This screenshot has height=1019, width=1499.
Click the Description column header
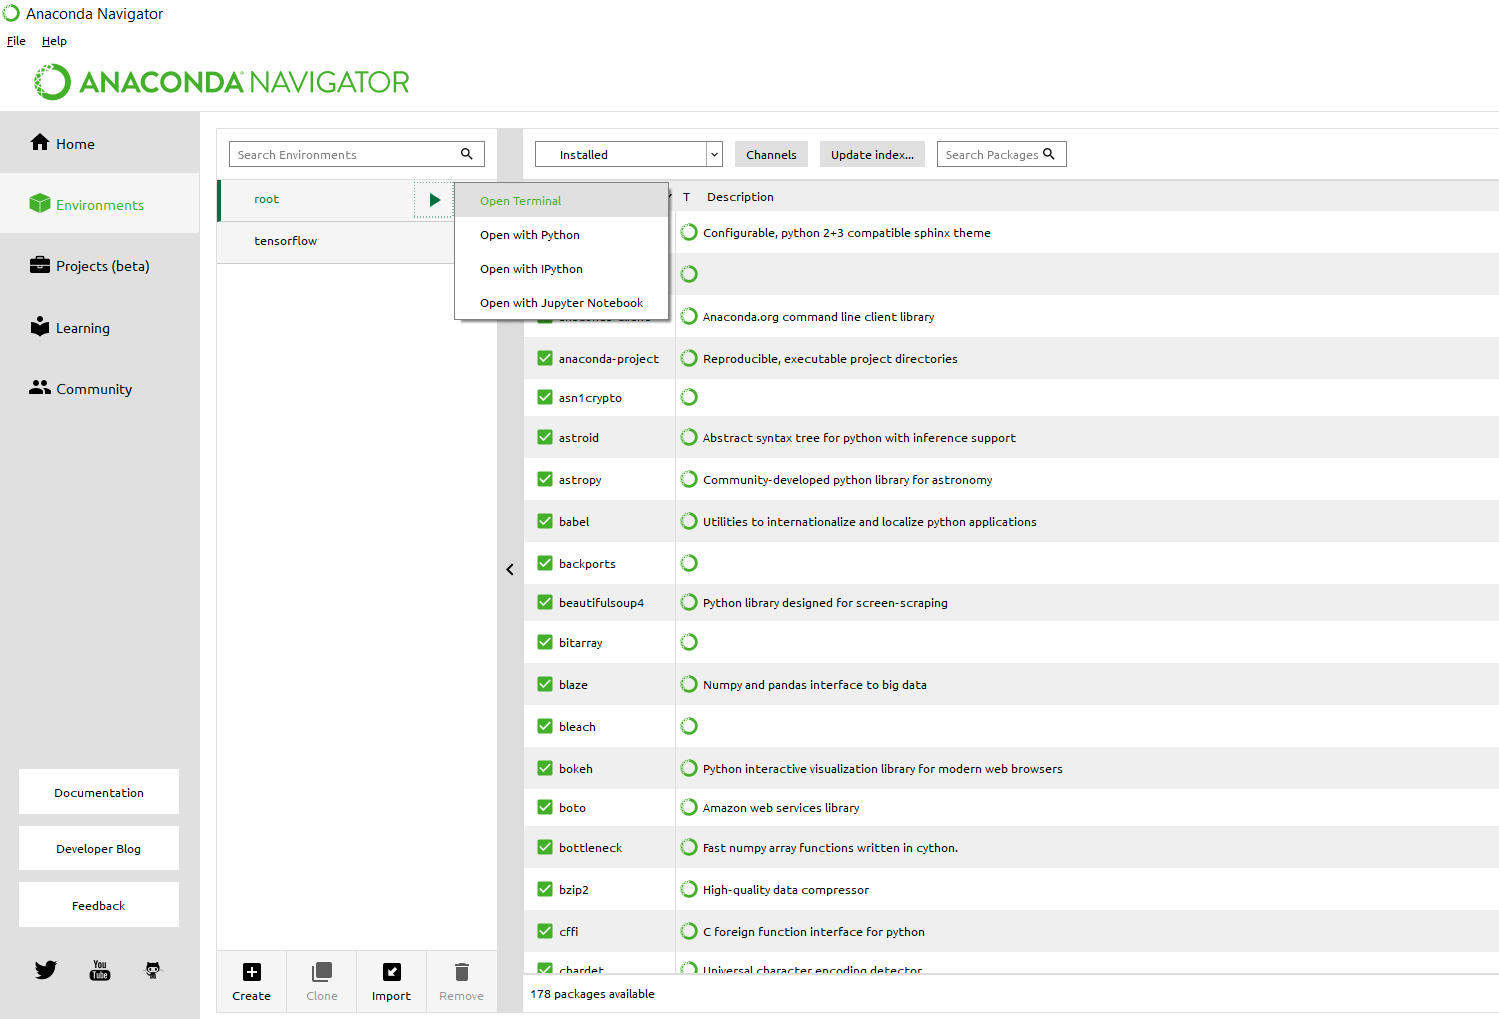[x=740, y=197]
